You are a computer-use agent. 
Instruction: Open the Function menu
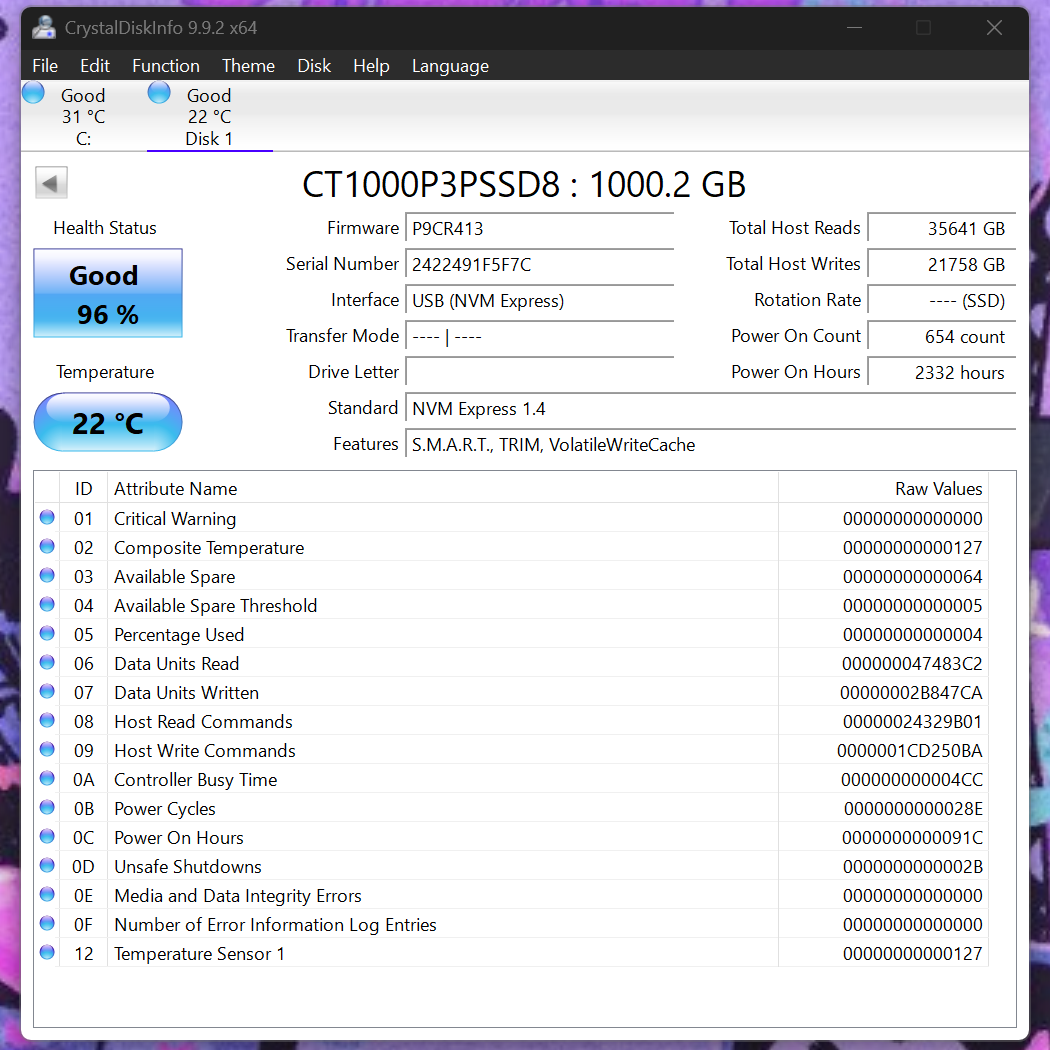pos(166,66)
